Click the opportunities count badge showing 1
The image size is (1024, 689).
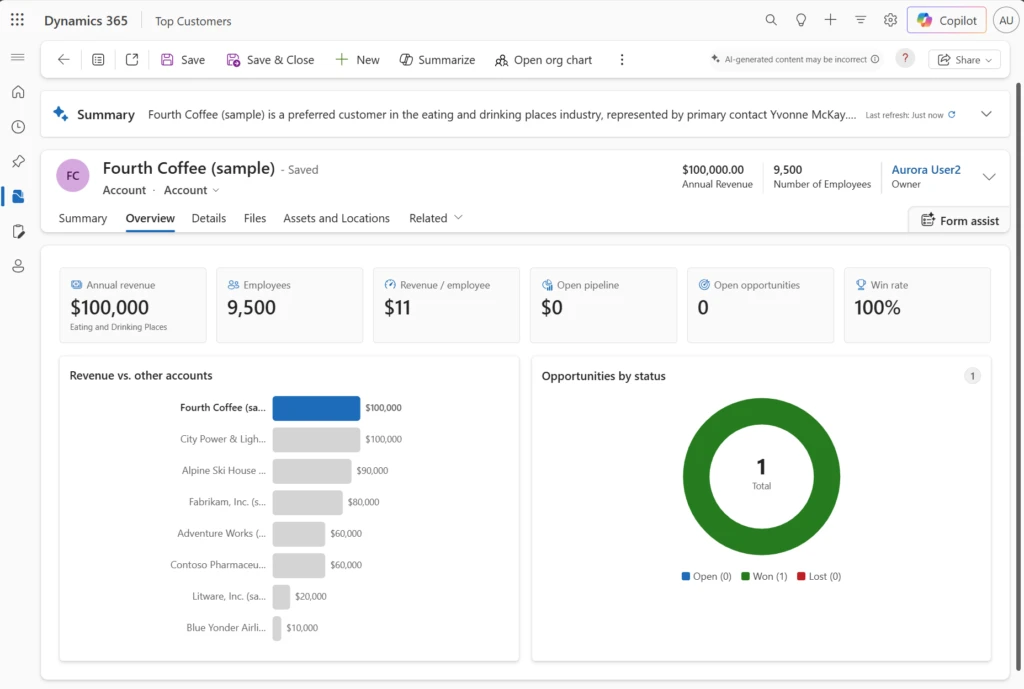972,376
